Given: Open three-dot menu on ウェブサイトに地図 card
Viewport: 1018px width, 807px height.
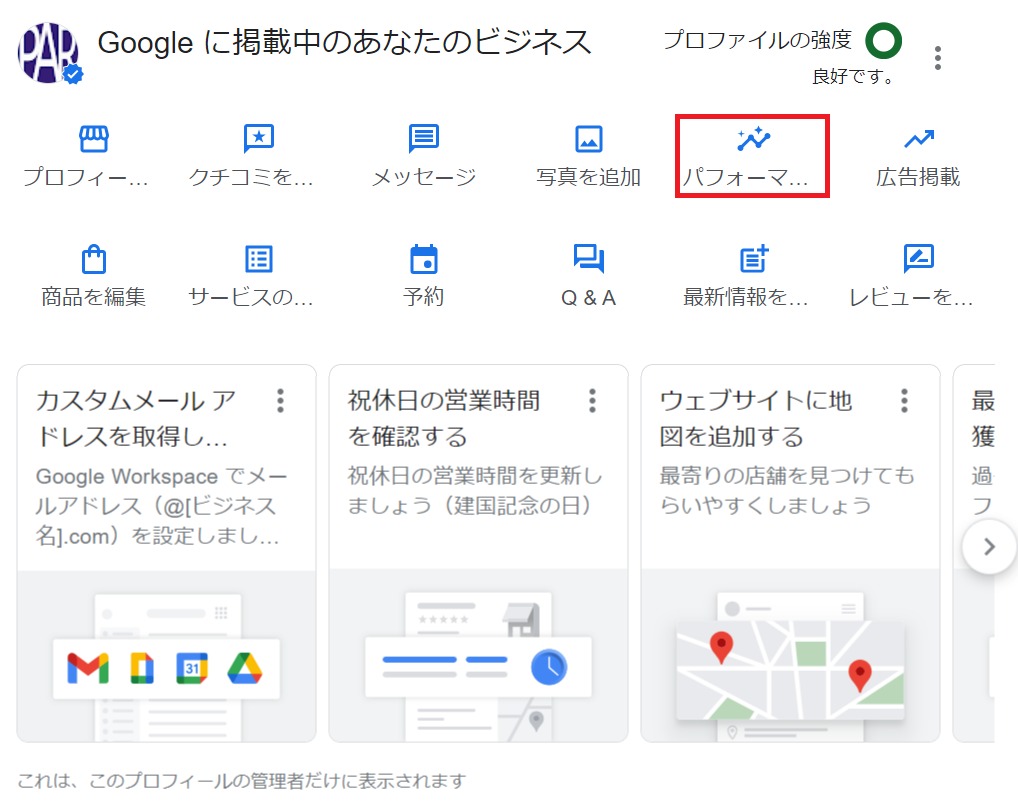Looking at the screenshot, I should click(904, 401).
